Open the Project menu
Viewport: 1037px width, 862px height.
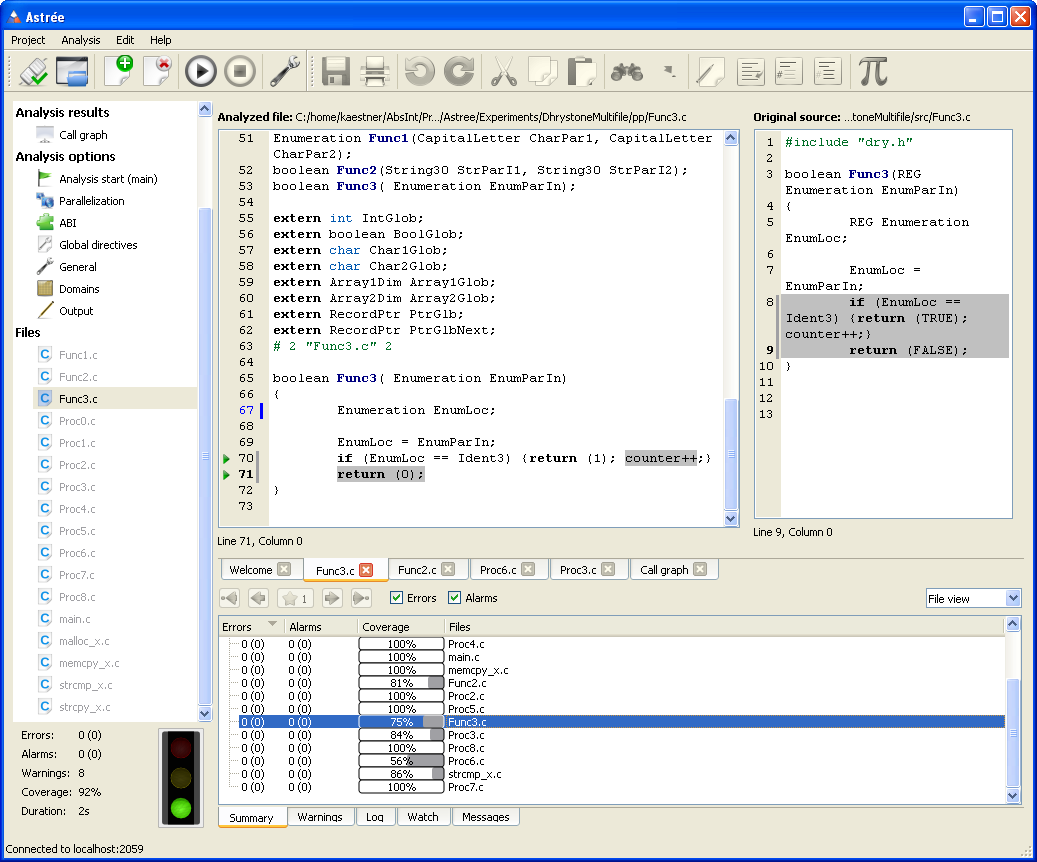click(x=28, y=40)
